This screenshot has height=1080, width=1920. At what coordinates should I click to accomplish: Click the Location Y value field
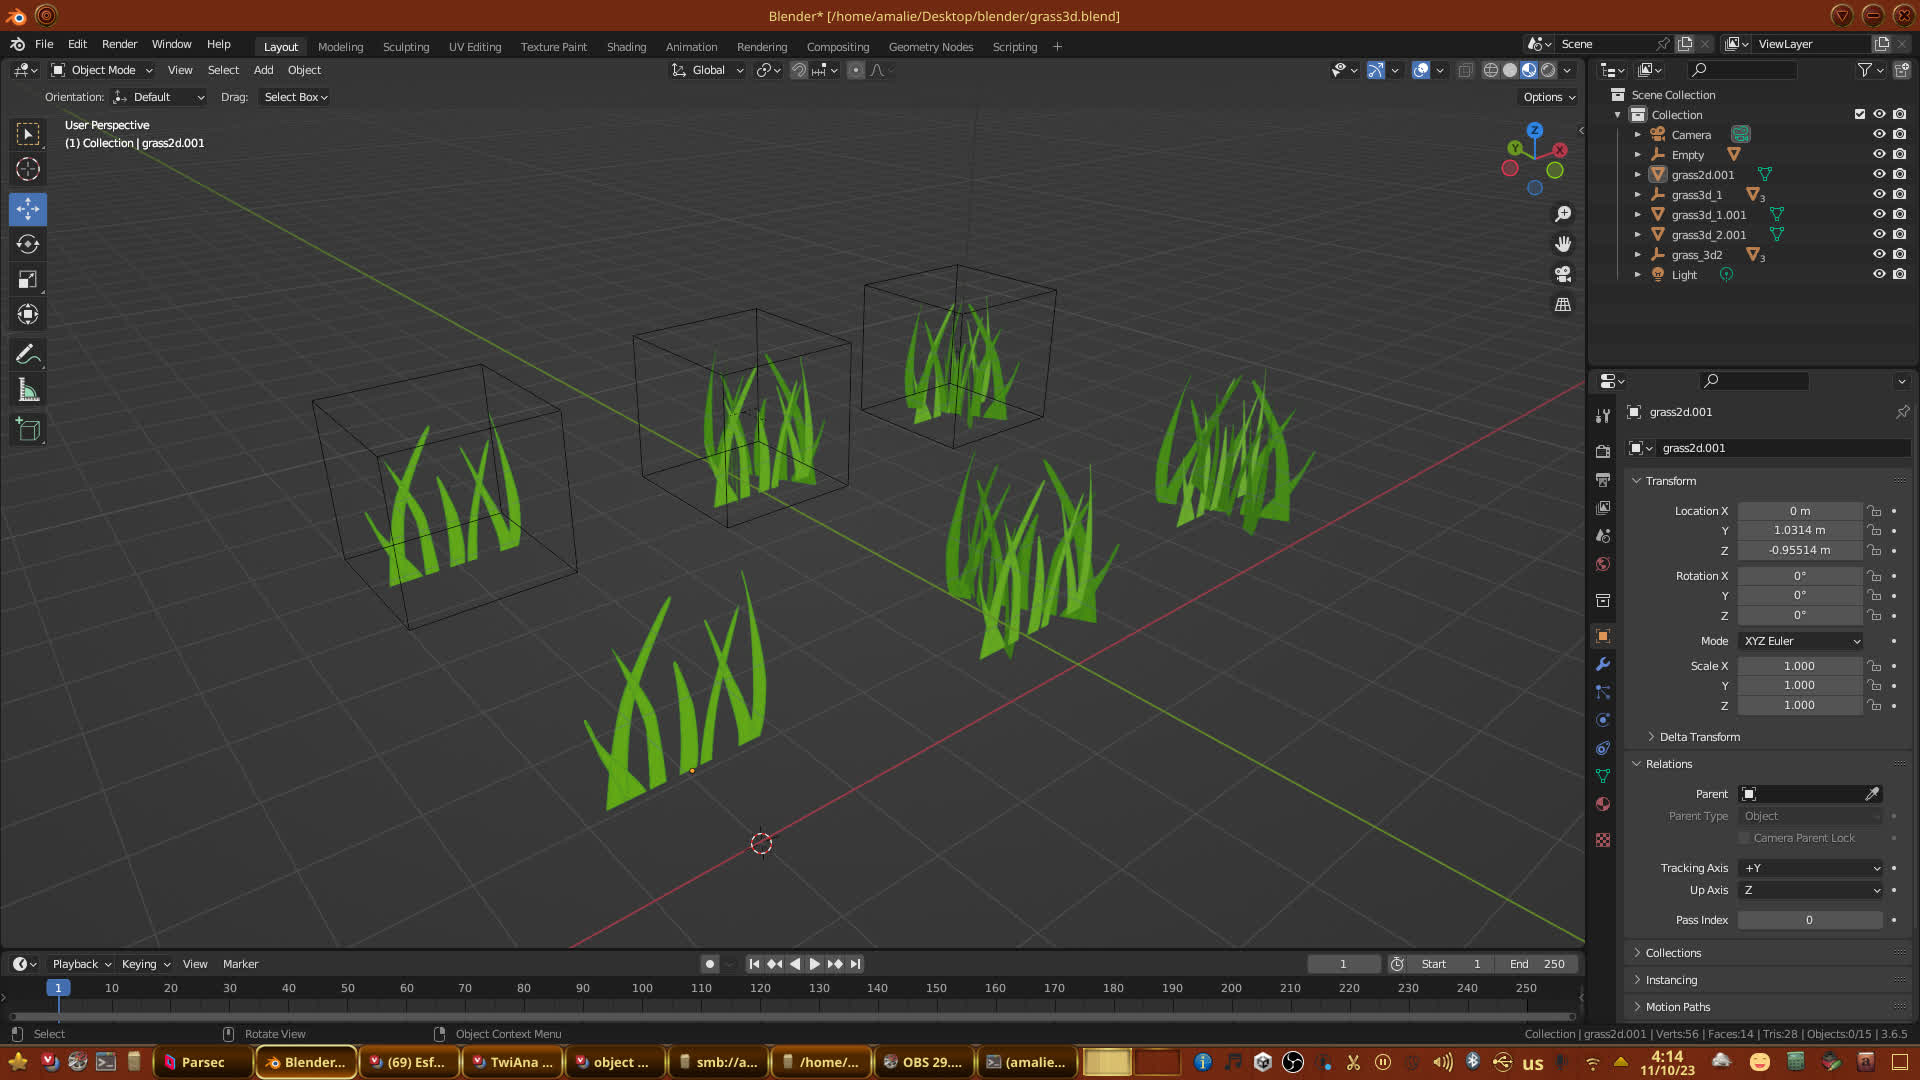point(1799,530)
